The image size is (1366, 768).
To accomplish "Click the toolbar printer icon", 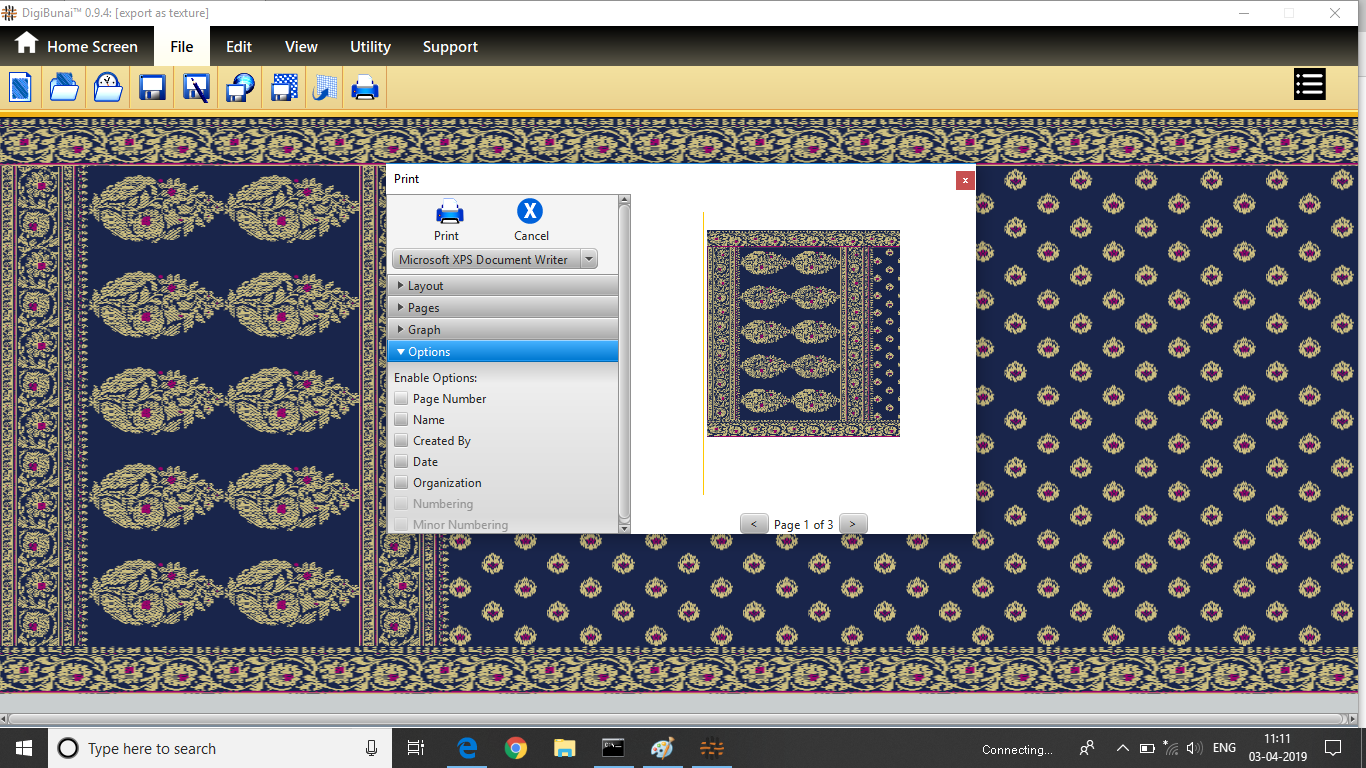I will (x=365, y=87).
